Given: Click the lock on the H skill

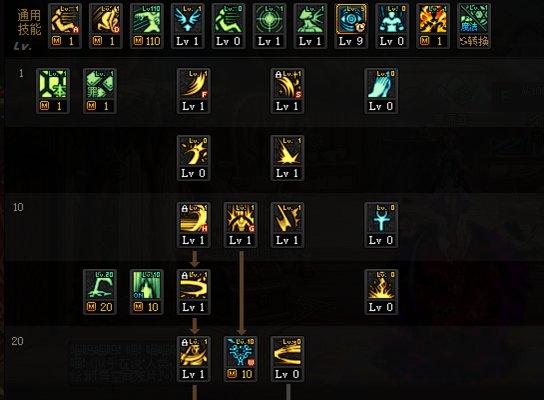Looking at the screenshot, I should (185, 208).
